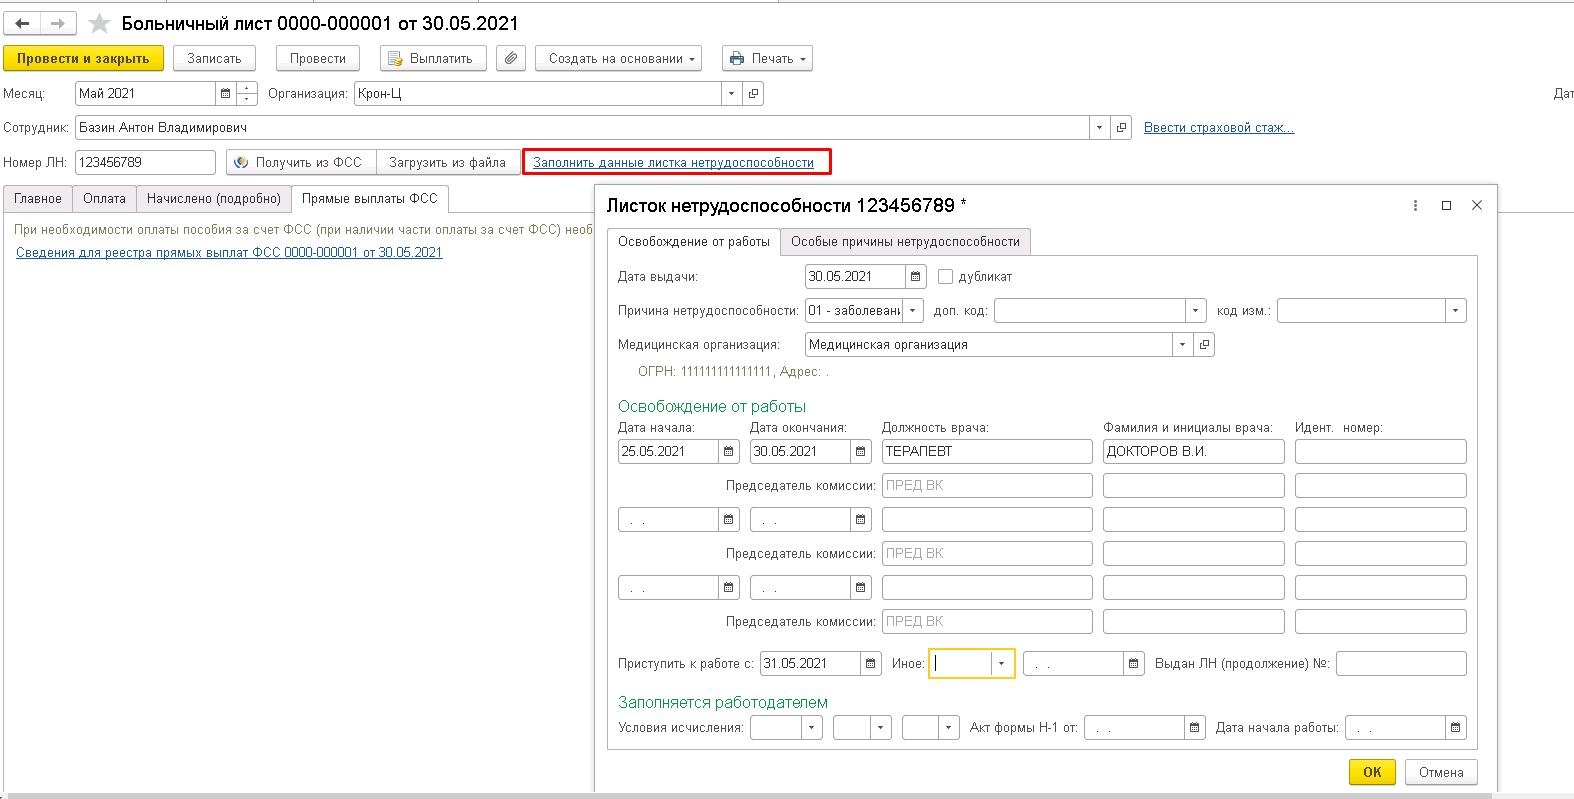The image size is (1574, 799).
Task: Add document to favorites with star icon
Action: (99, 23)
